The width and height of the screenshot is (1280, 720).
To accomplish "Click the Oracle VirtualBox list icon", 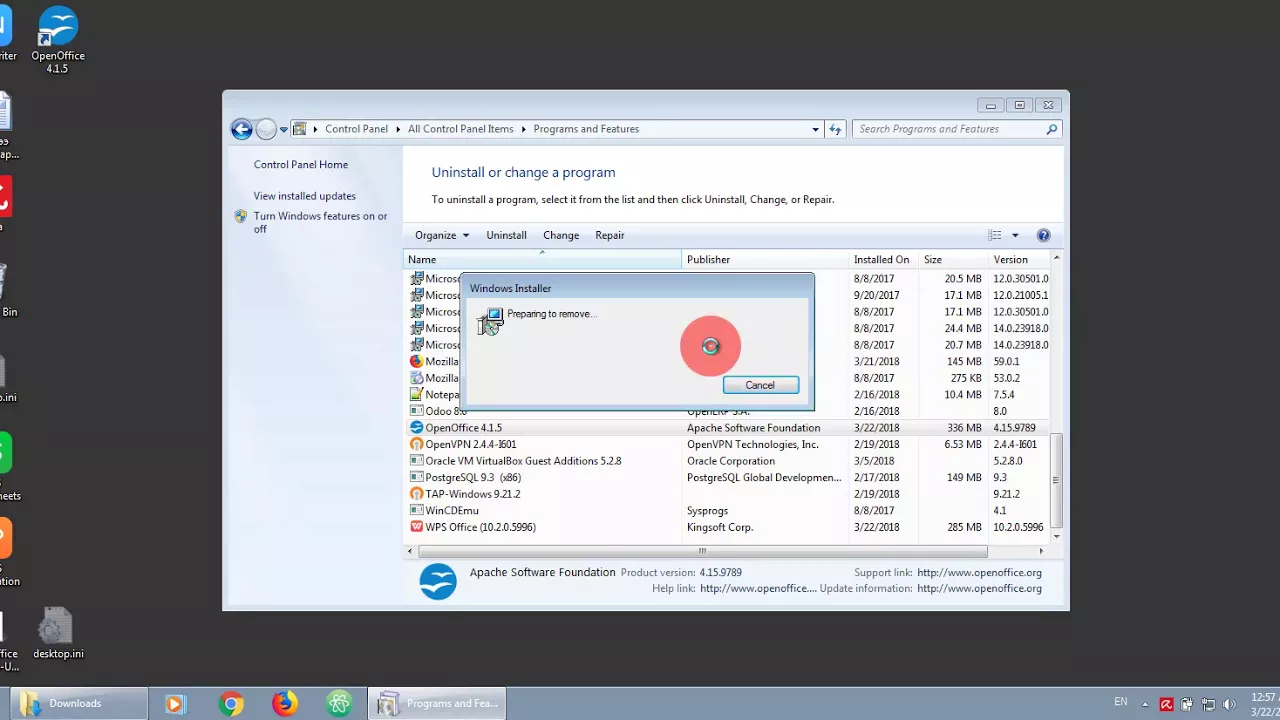I will 417,461.
